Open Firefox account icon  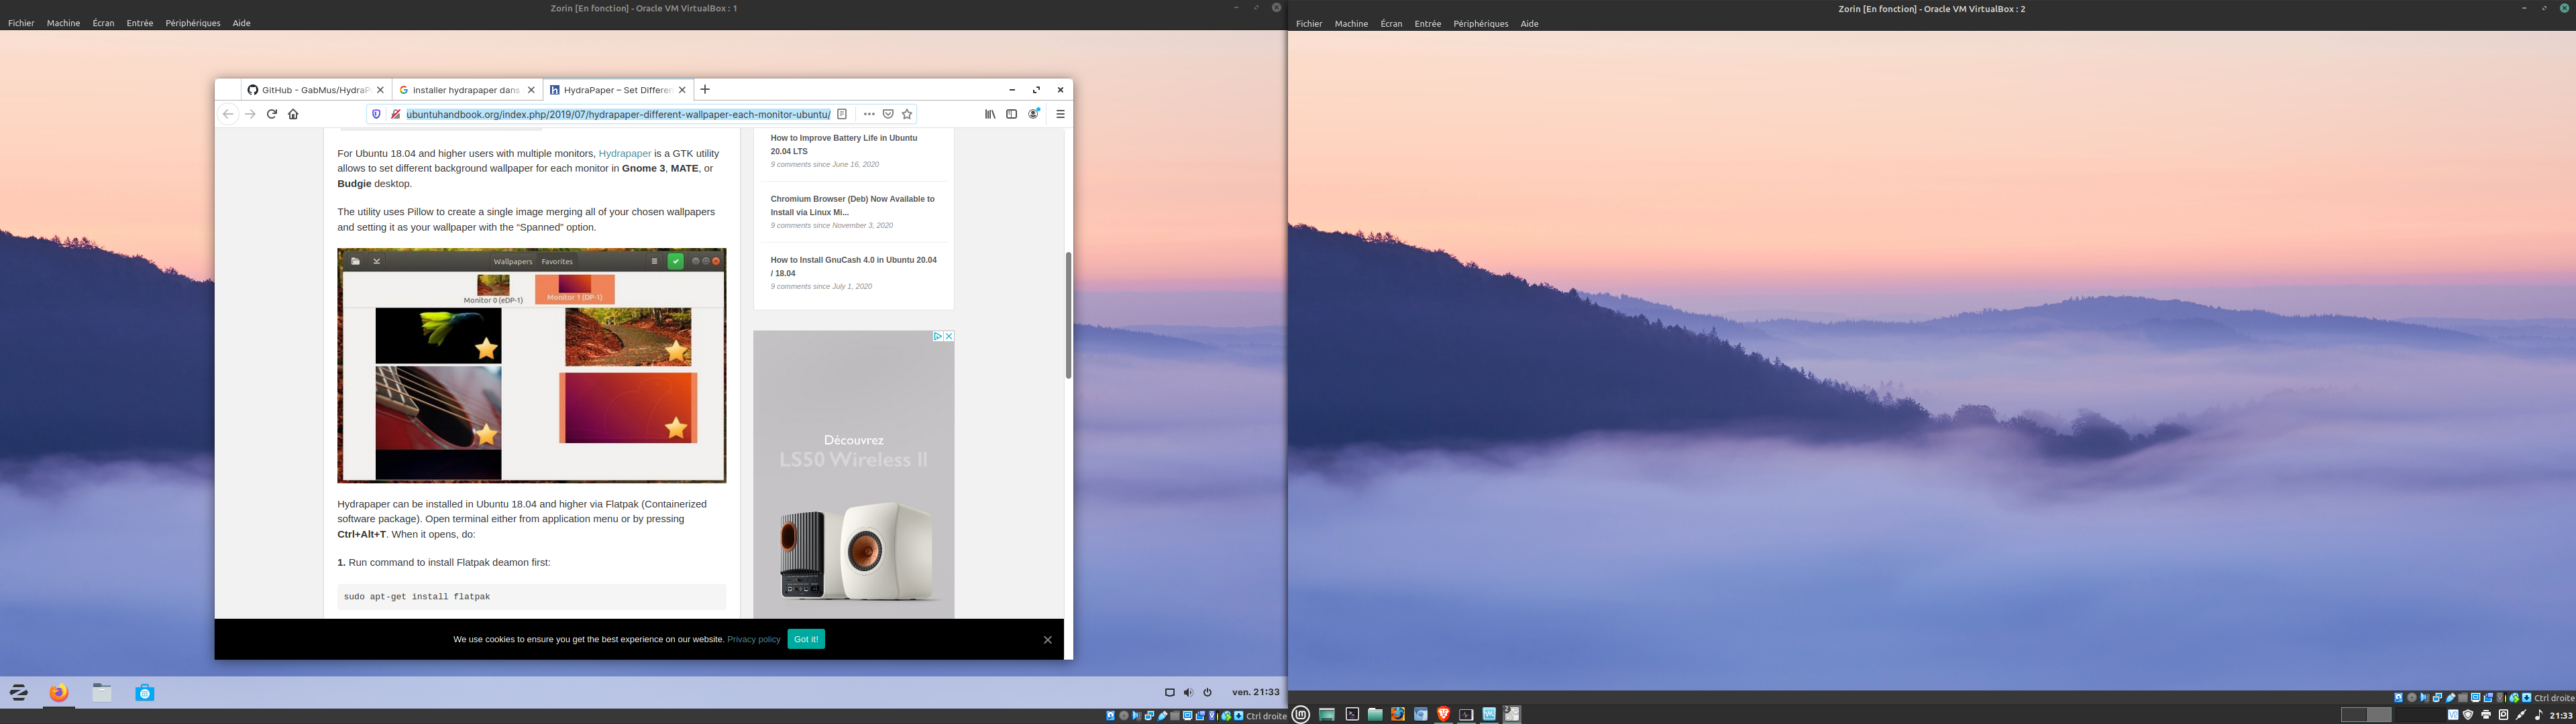1034,114
